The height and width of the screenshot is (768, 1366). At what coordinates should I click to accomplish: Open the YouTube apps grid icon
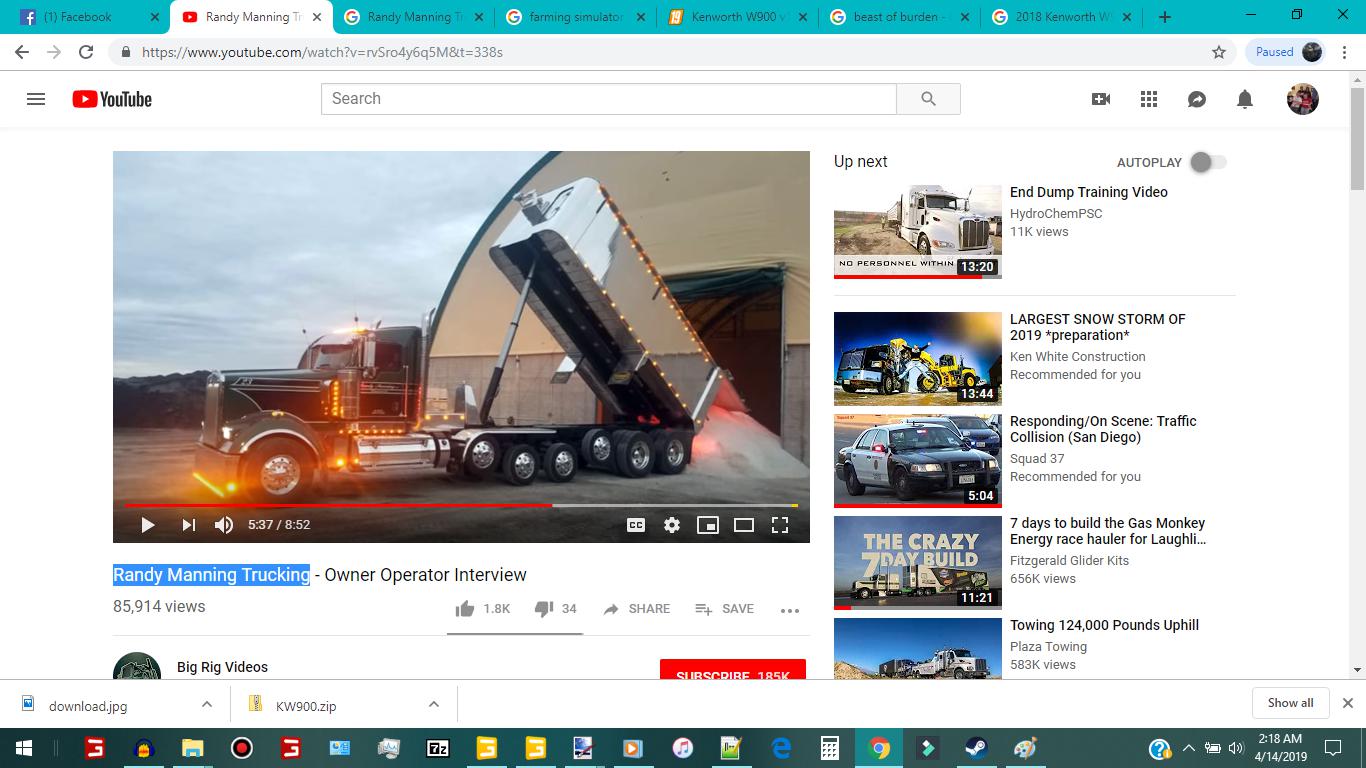pyautogui.click(x=1149, y=99)
